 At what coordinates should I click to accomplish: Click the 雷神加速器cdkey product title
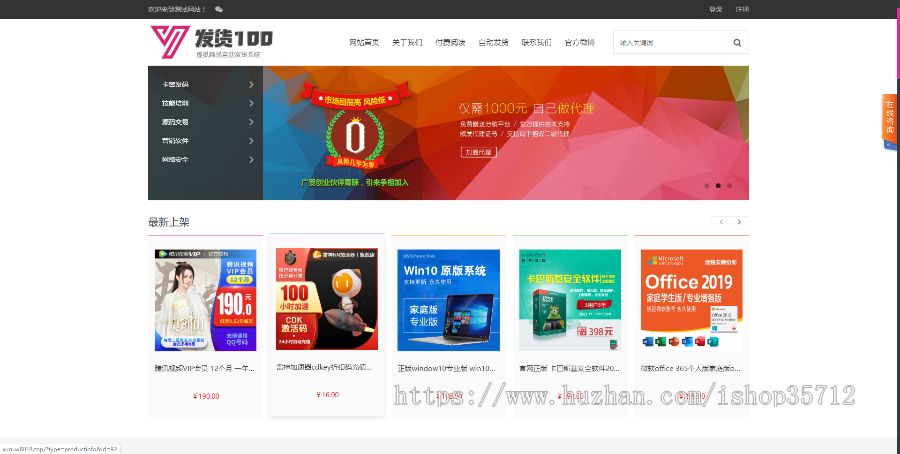(x=324, y=367)
